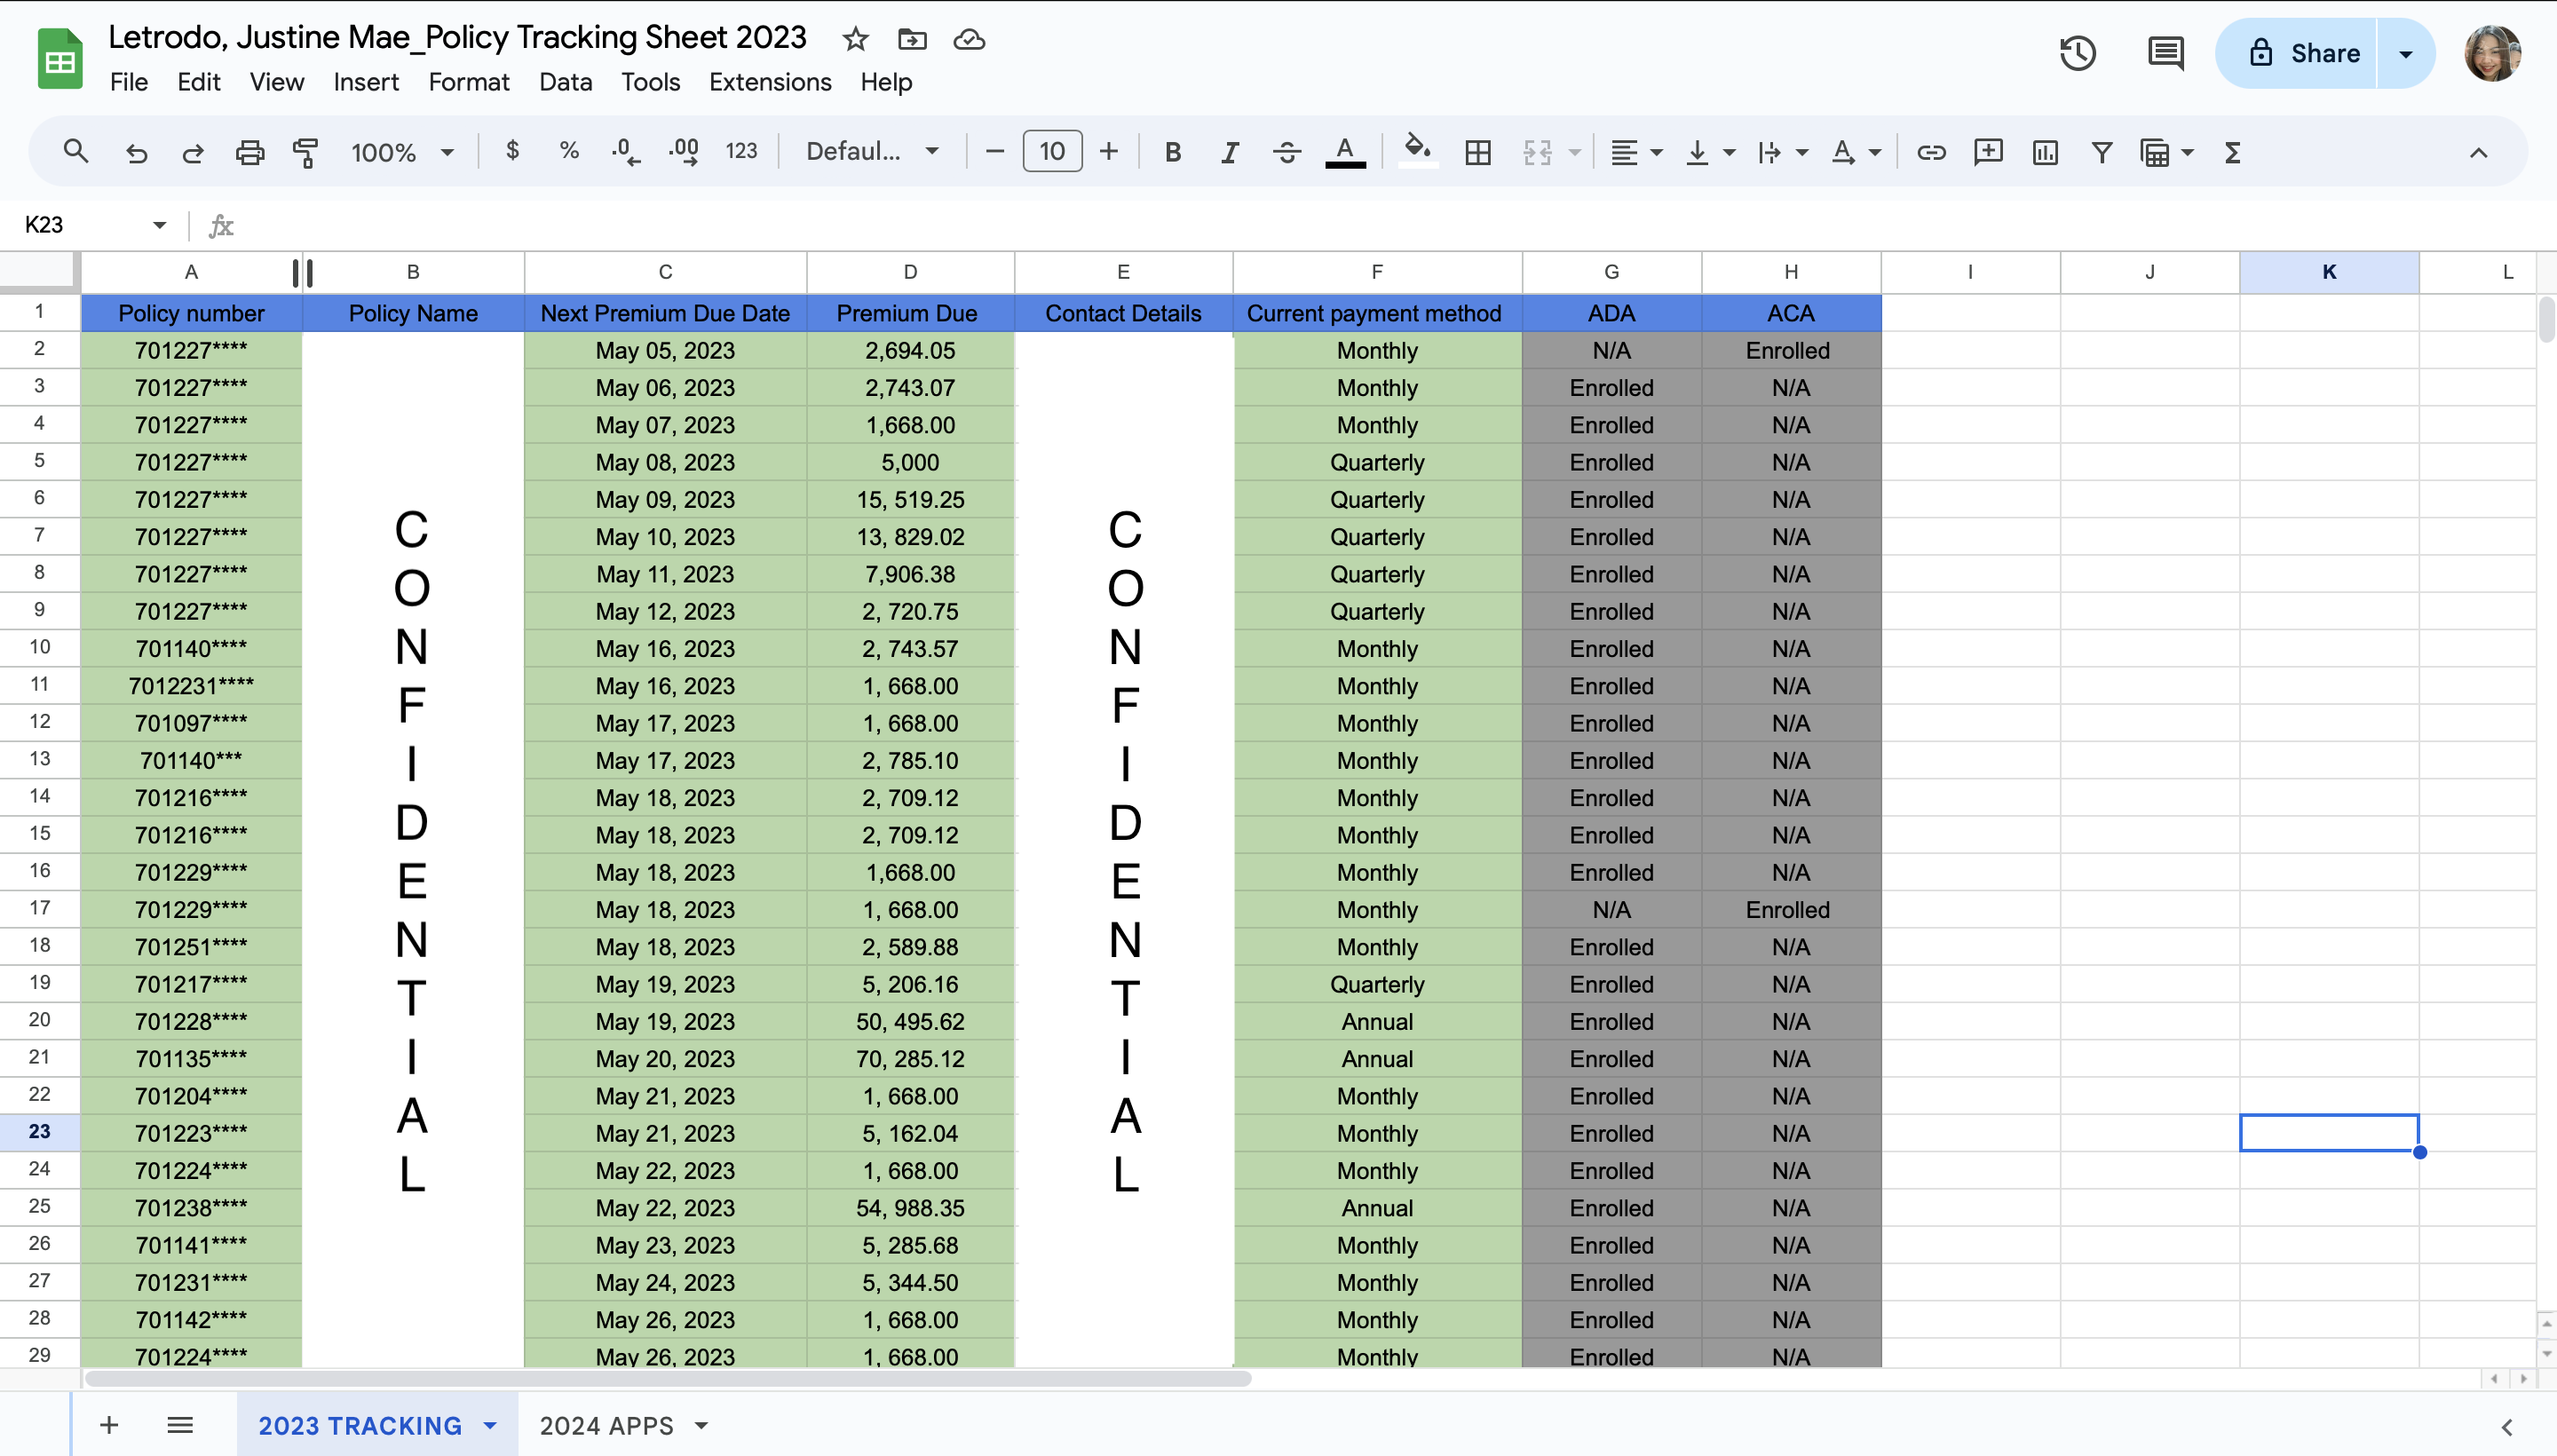
Task: Open the zoom 100% dropdown
Action: pyautogui.click(x=402, y=152)
